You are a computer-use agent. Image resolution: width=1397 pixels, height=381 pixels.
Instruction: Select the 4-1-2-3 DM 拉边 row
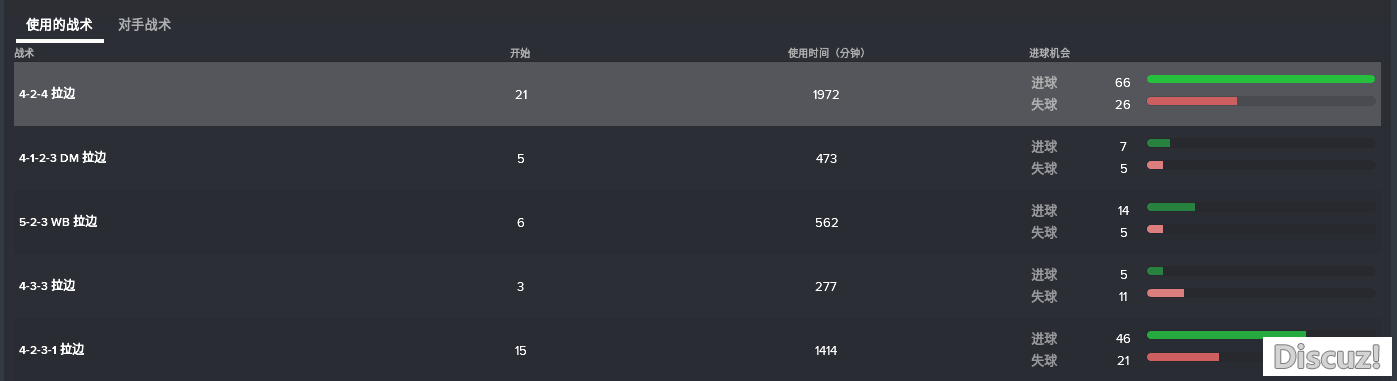point(697,158)
